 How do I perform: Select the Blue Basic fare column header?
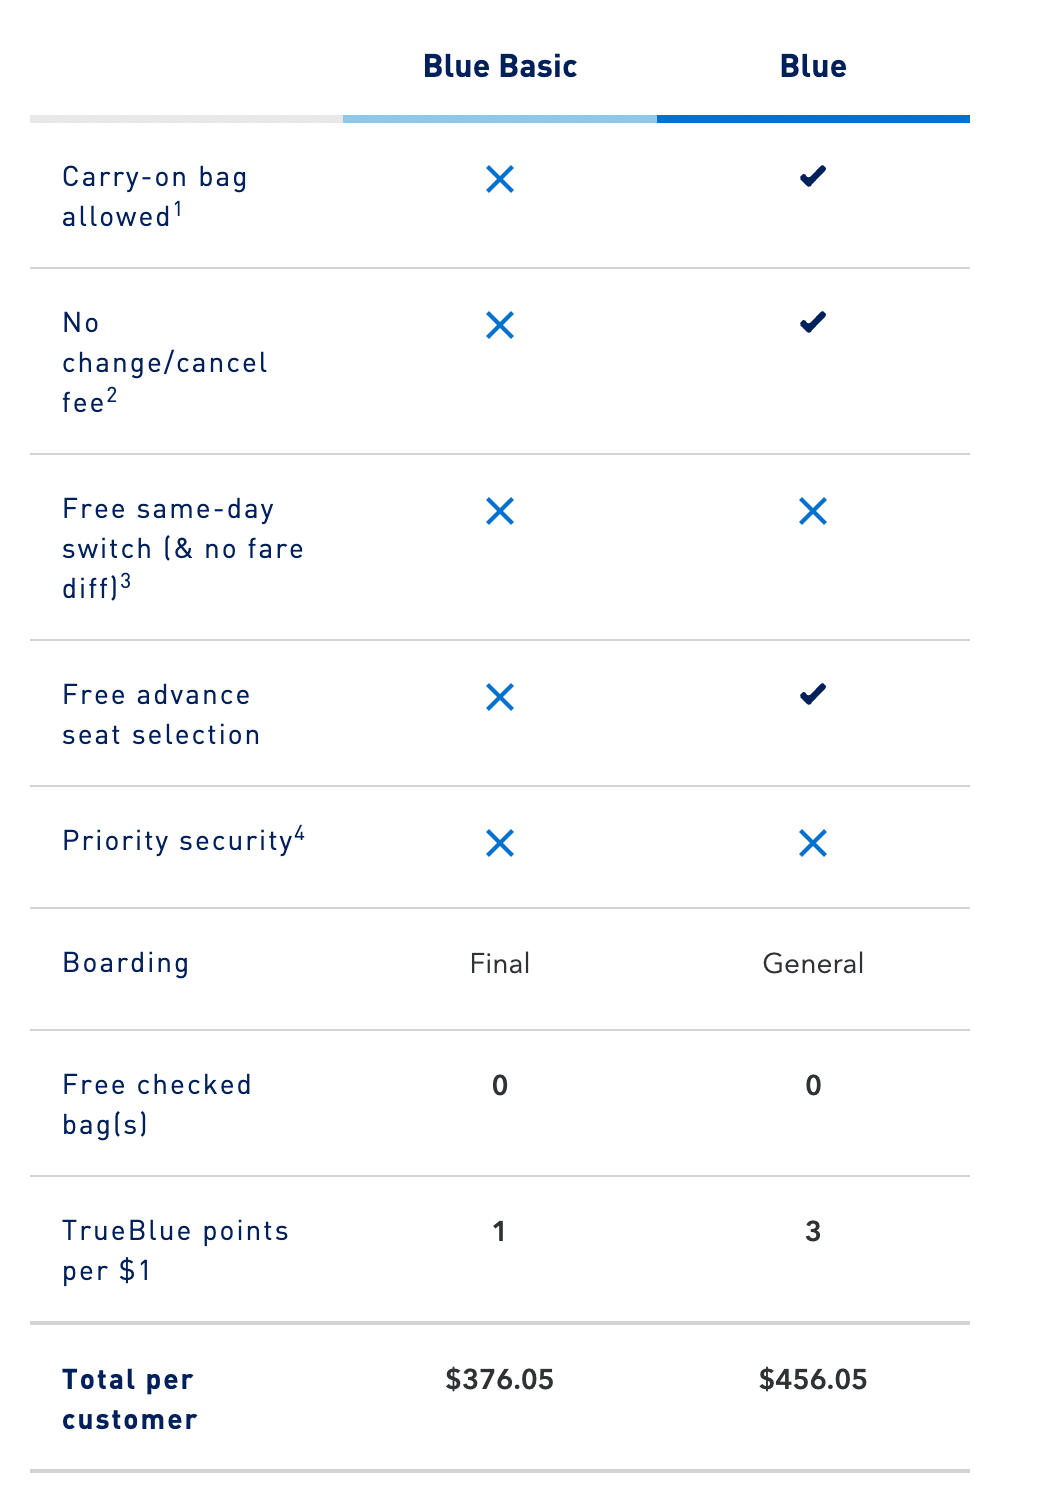pyautogui.click(x=500, y=67)
